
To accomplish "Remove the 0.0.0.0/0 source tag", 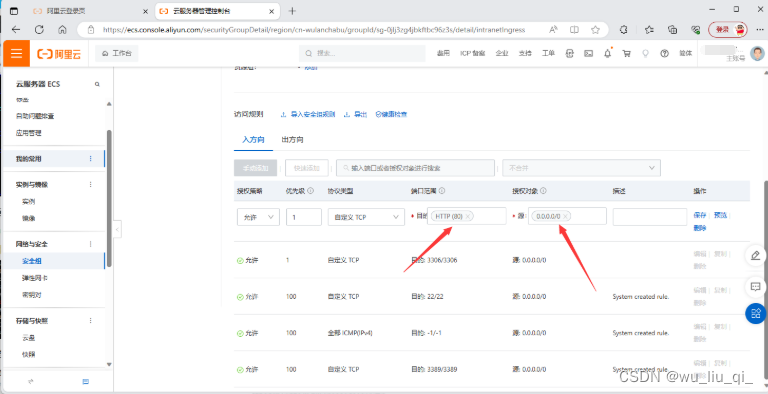I will (x=565, y=216).
